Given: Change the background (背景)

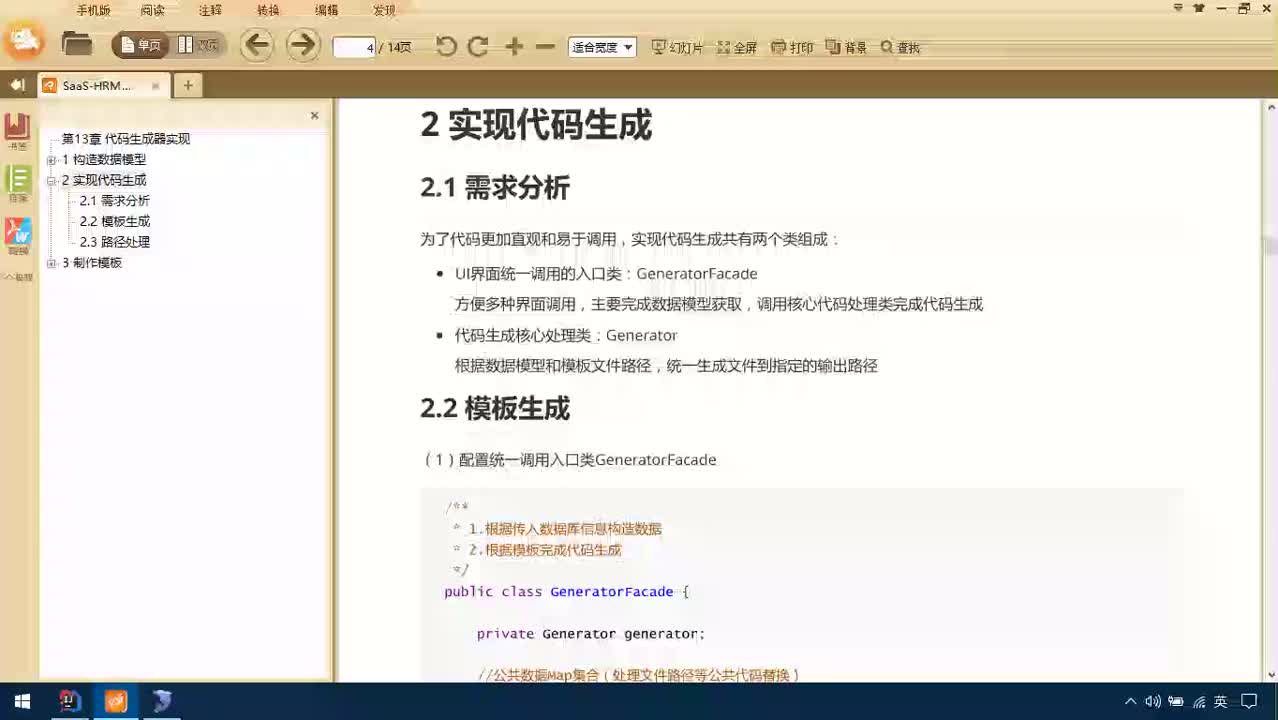Looking at the screenshot, I should (x=846, y=47).
